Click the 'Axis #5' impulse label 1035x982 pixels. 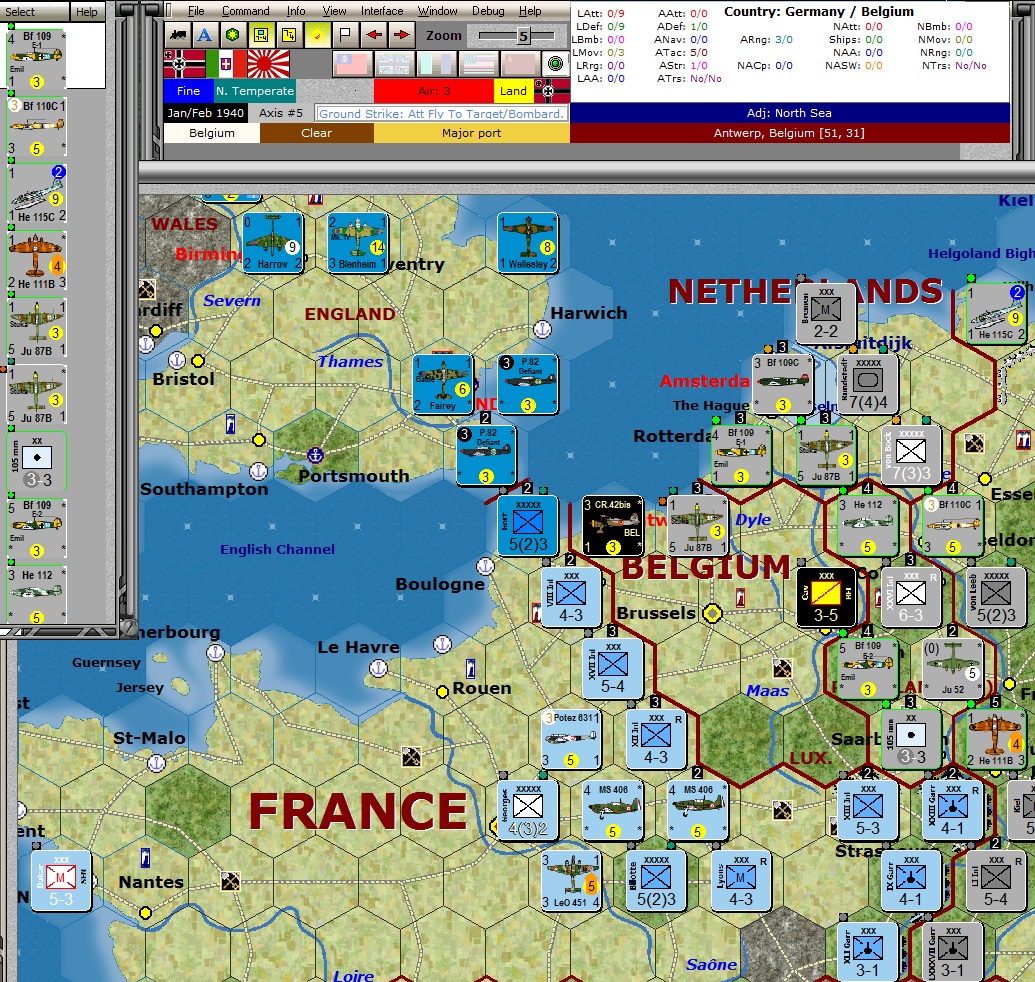click(281, 113)
